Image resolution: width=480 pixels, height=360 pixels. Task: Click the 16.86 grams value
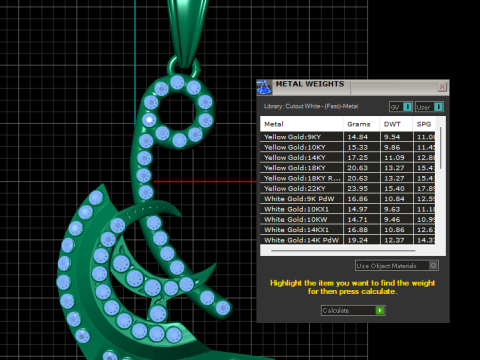coord(357,199)
